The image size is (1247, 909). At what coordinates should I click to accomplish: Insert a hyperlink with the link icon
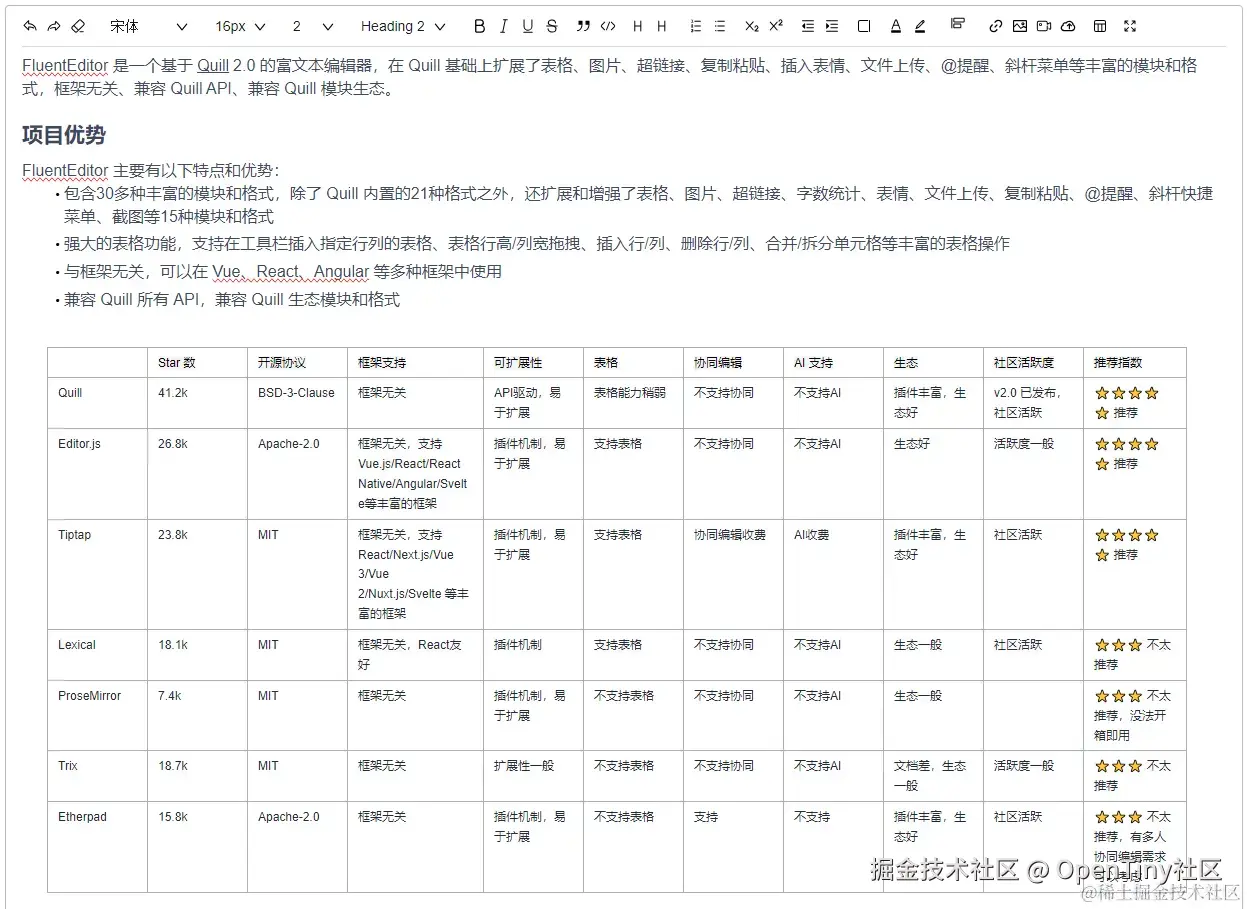(x=995, y=26)
